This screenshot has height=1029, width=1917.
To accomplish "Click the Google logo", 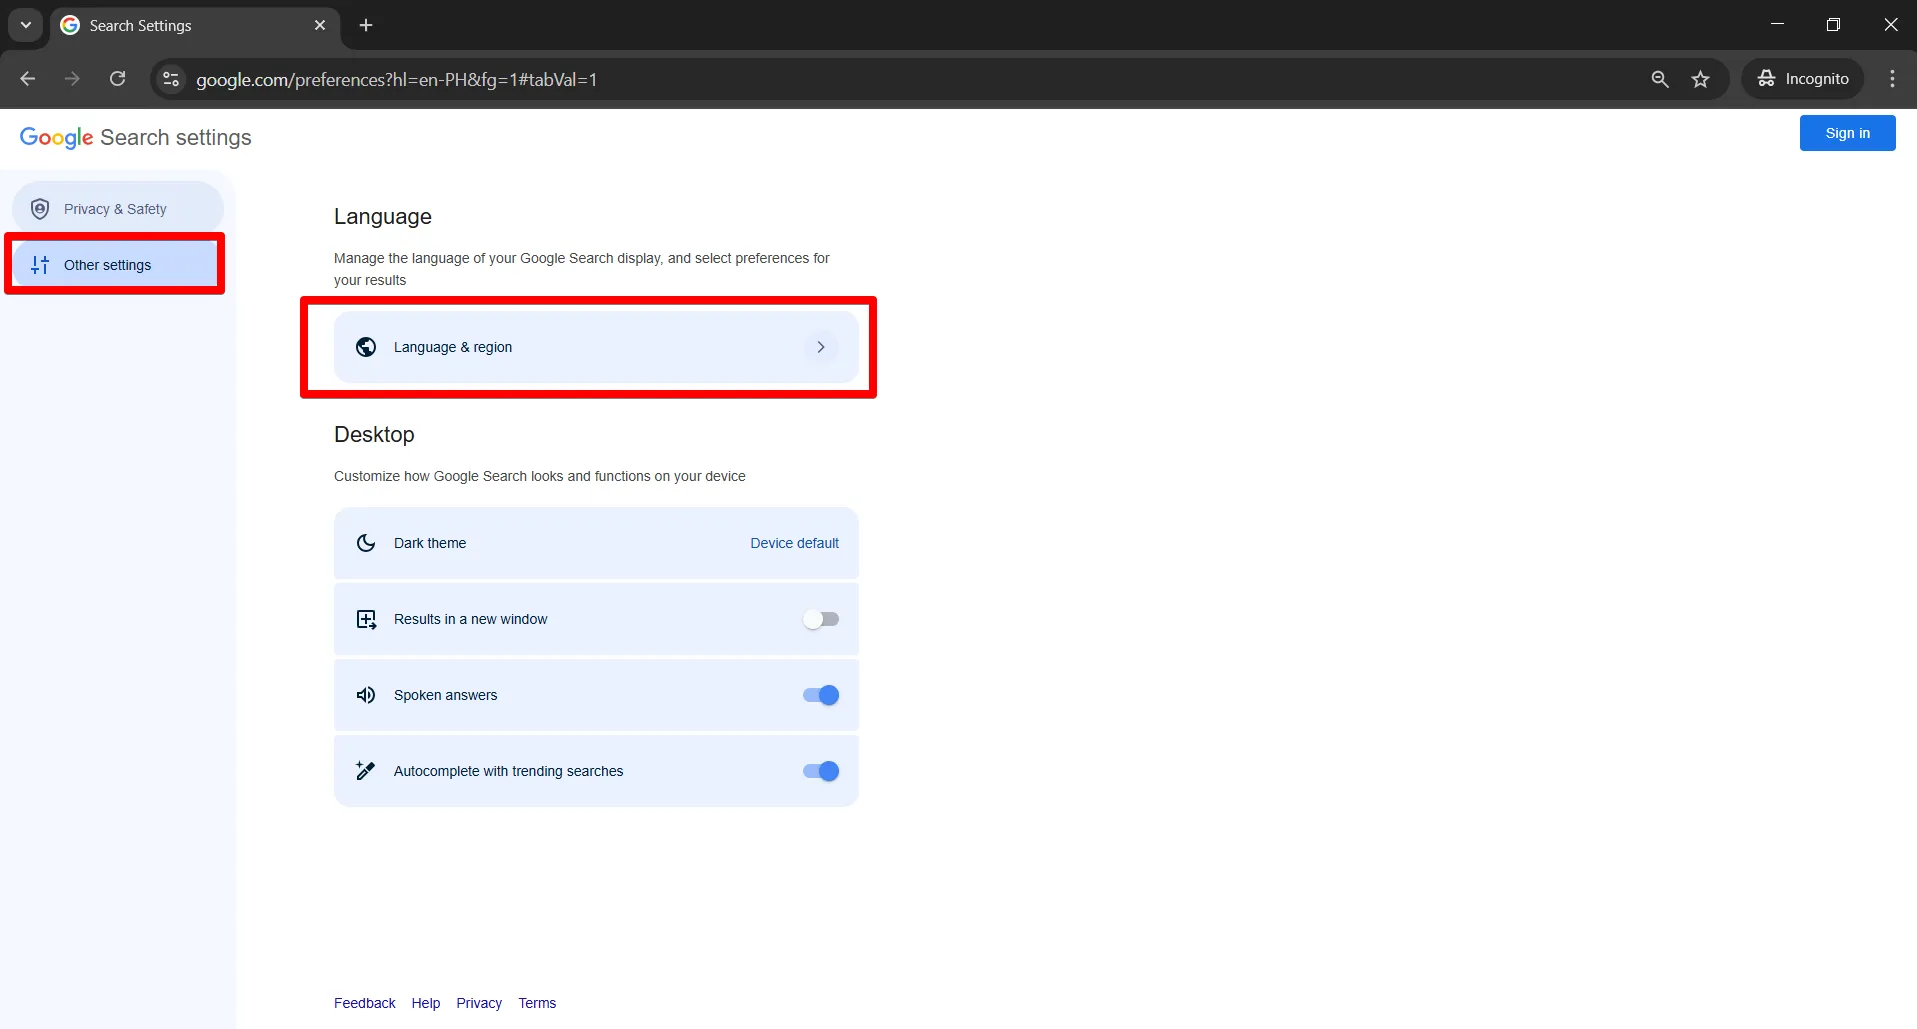I will coord(56,138).
